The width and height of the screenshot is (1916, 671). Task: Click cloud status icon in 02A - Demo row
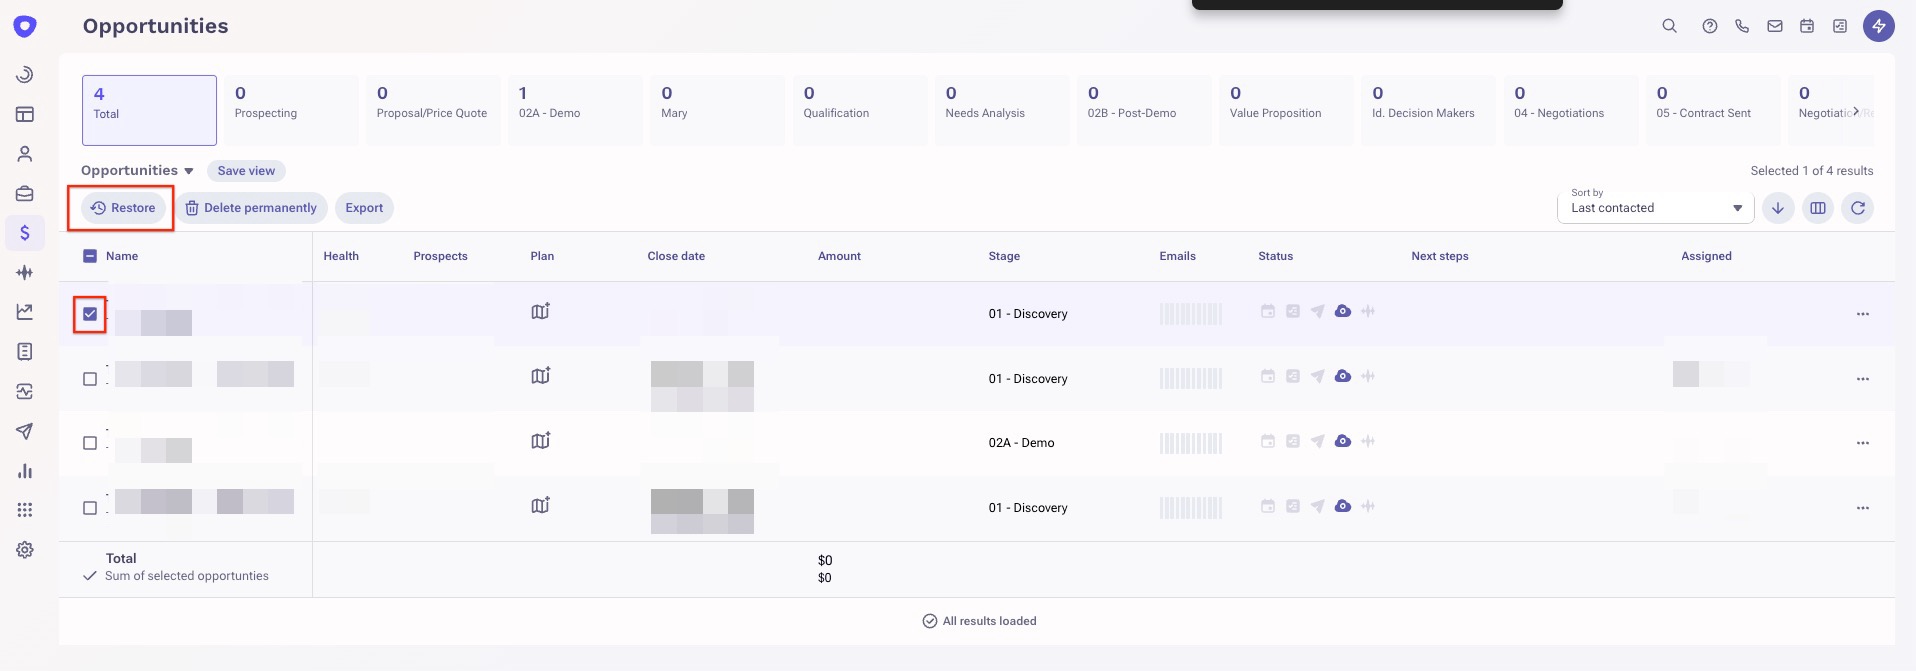point(1343,441)
